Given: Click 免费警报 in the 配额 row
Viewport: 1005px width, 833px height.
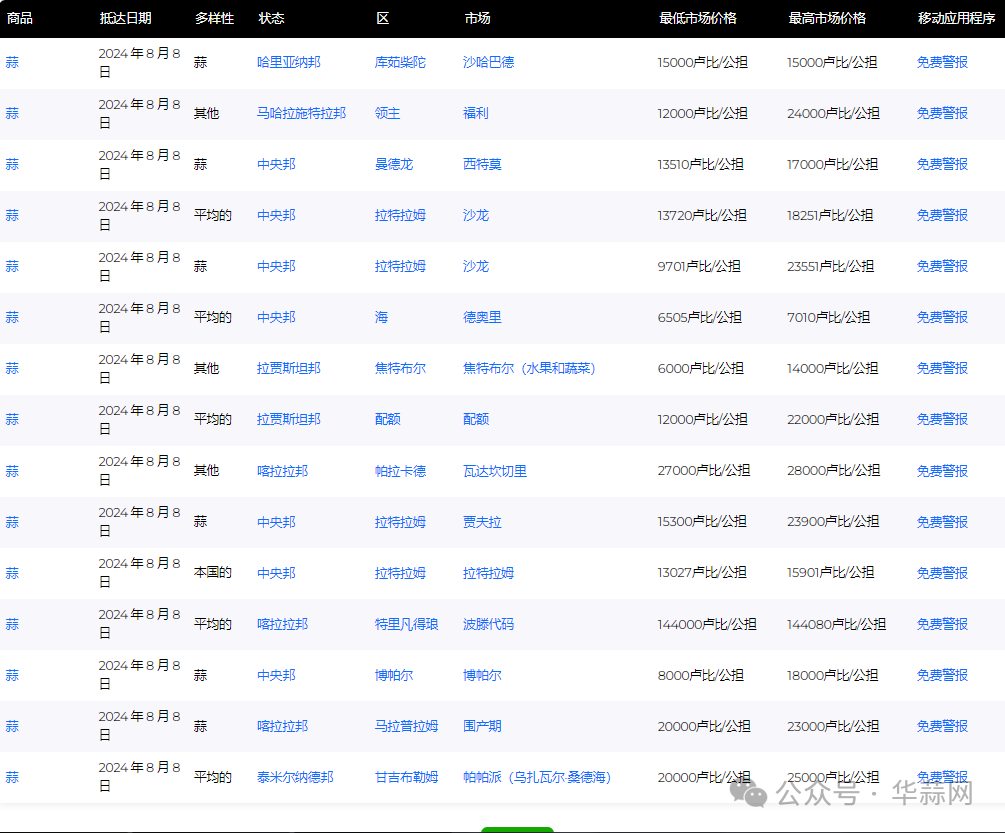Looking at the screenshot, I should pos(942,419).
